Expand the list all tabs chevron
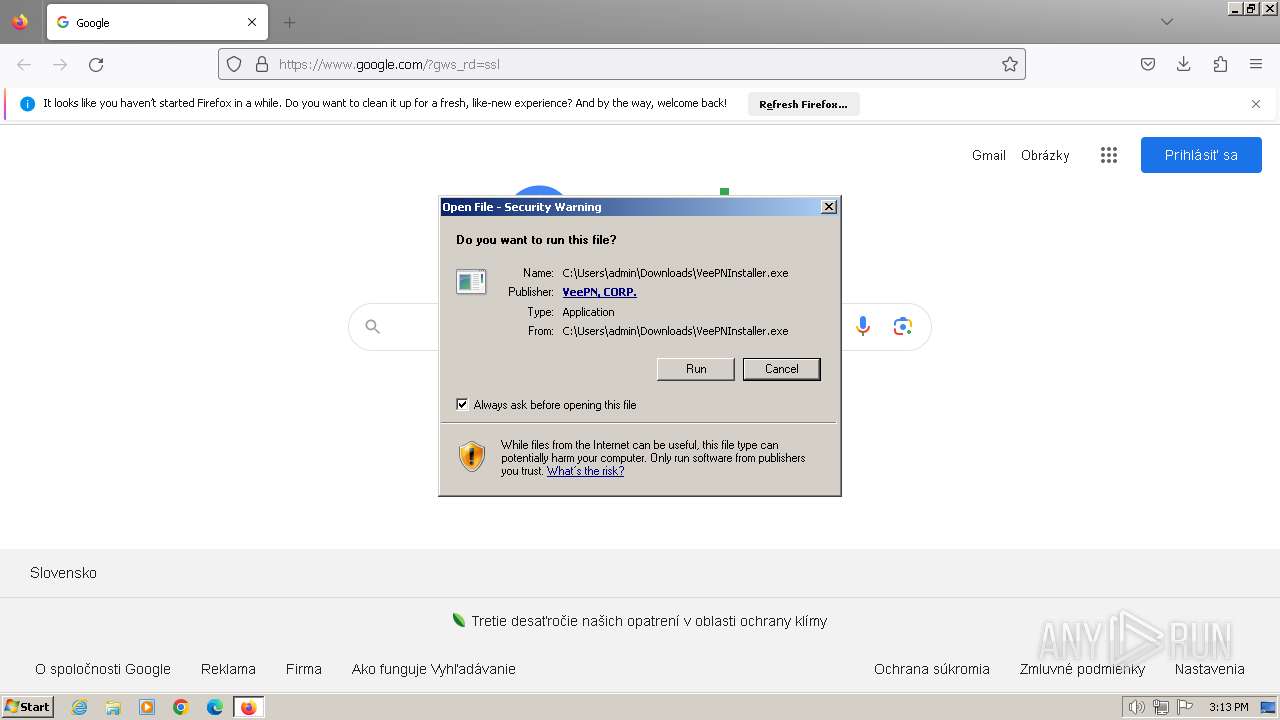This screenshot has height=720, width=1280. pos(1167,22)
